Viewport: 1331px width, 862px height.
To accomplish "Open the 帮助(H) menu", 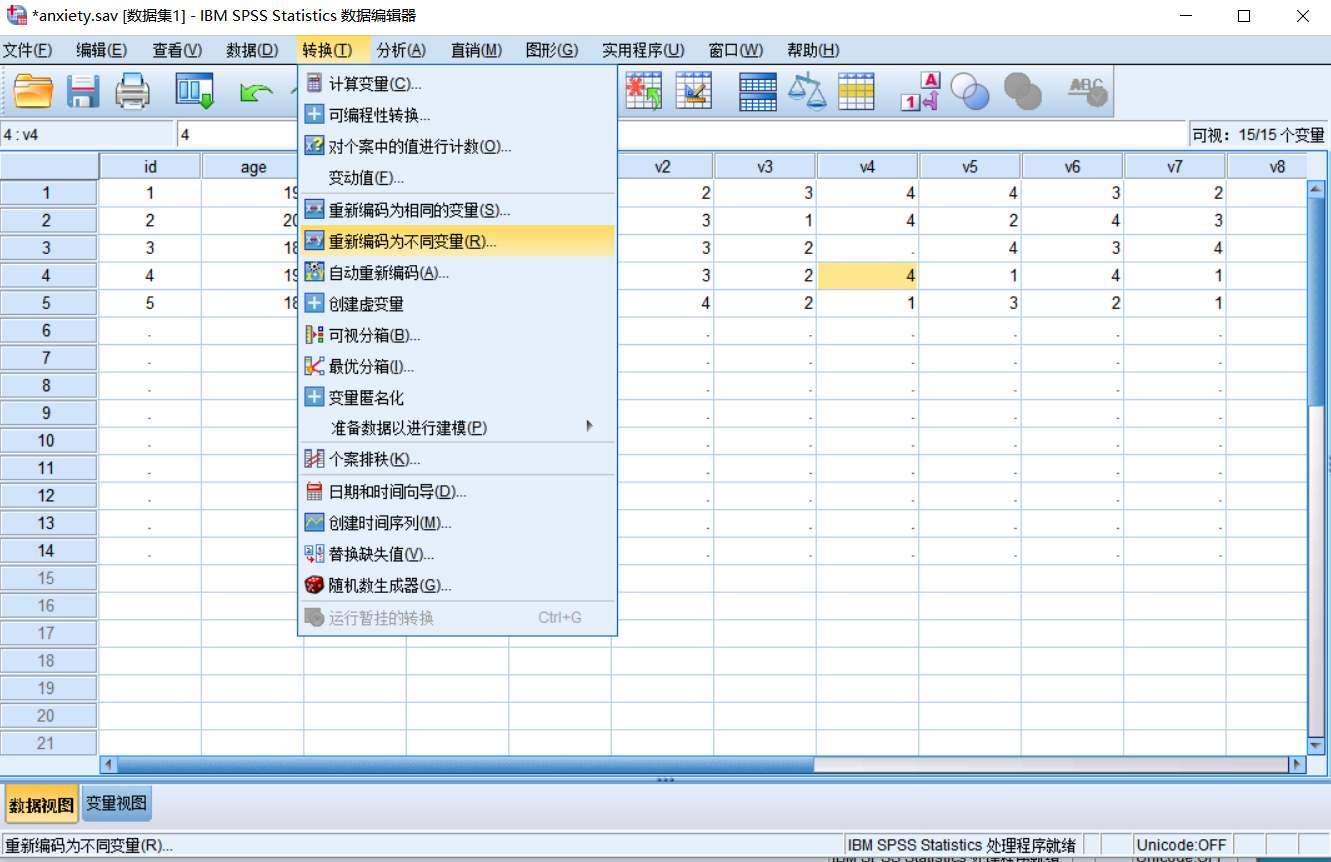I will tap(813, 50).
